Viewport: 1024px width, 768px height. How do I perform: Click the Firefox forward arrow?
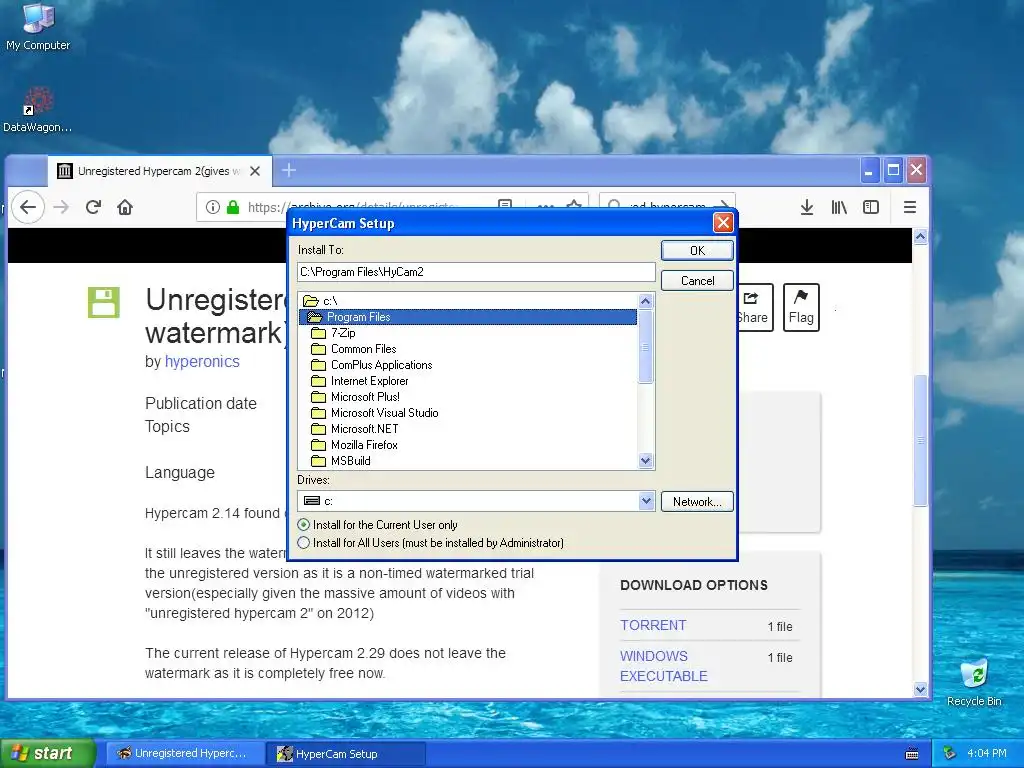click(x=61, y=208)
